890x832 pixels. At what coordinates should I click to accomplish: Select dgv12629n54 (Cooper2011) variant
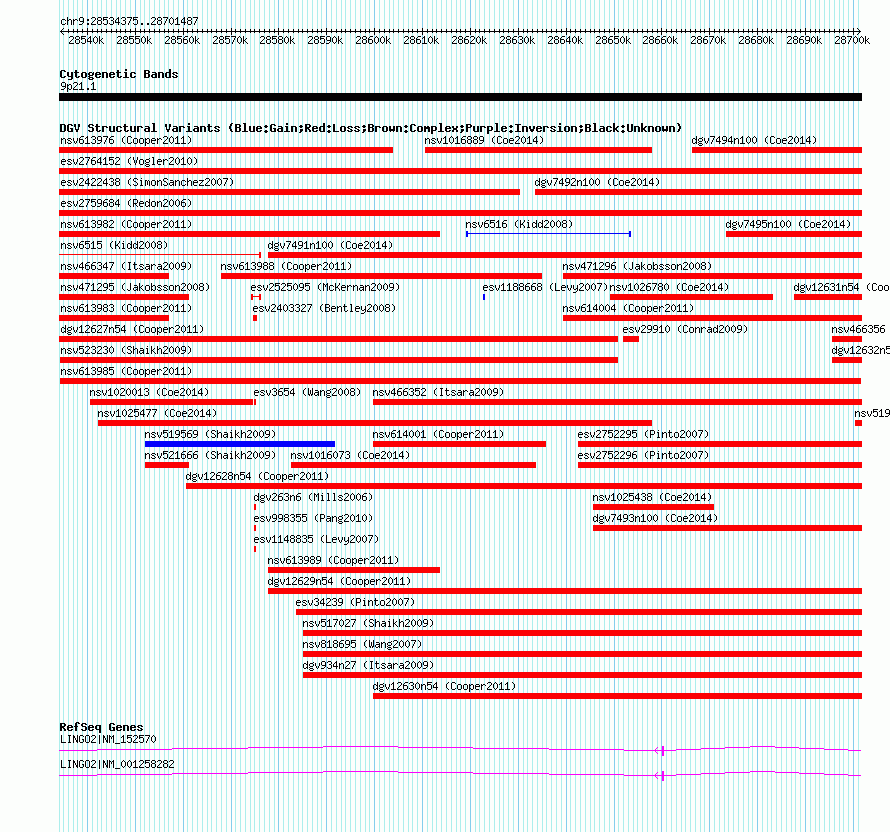[x=565, y=591]
